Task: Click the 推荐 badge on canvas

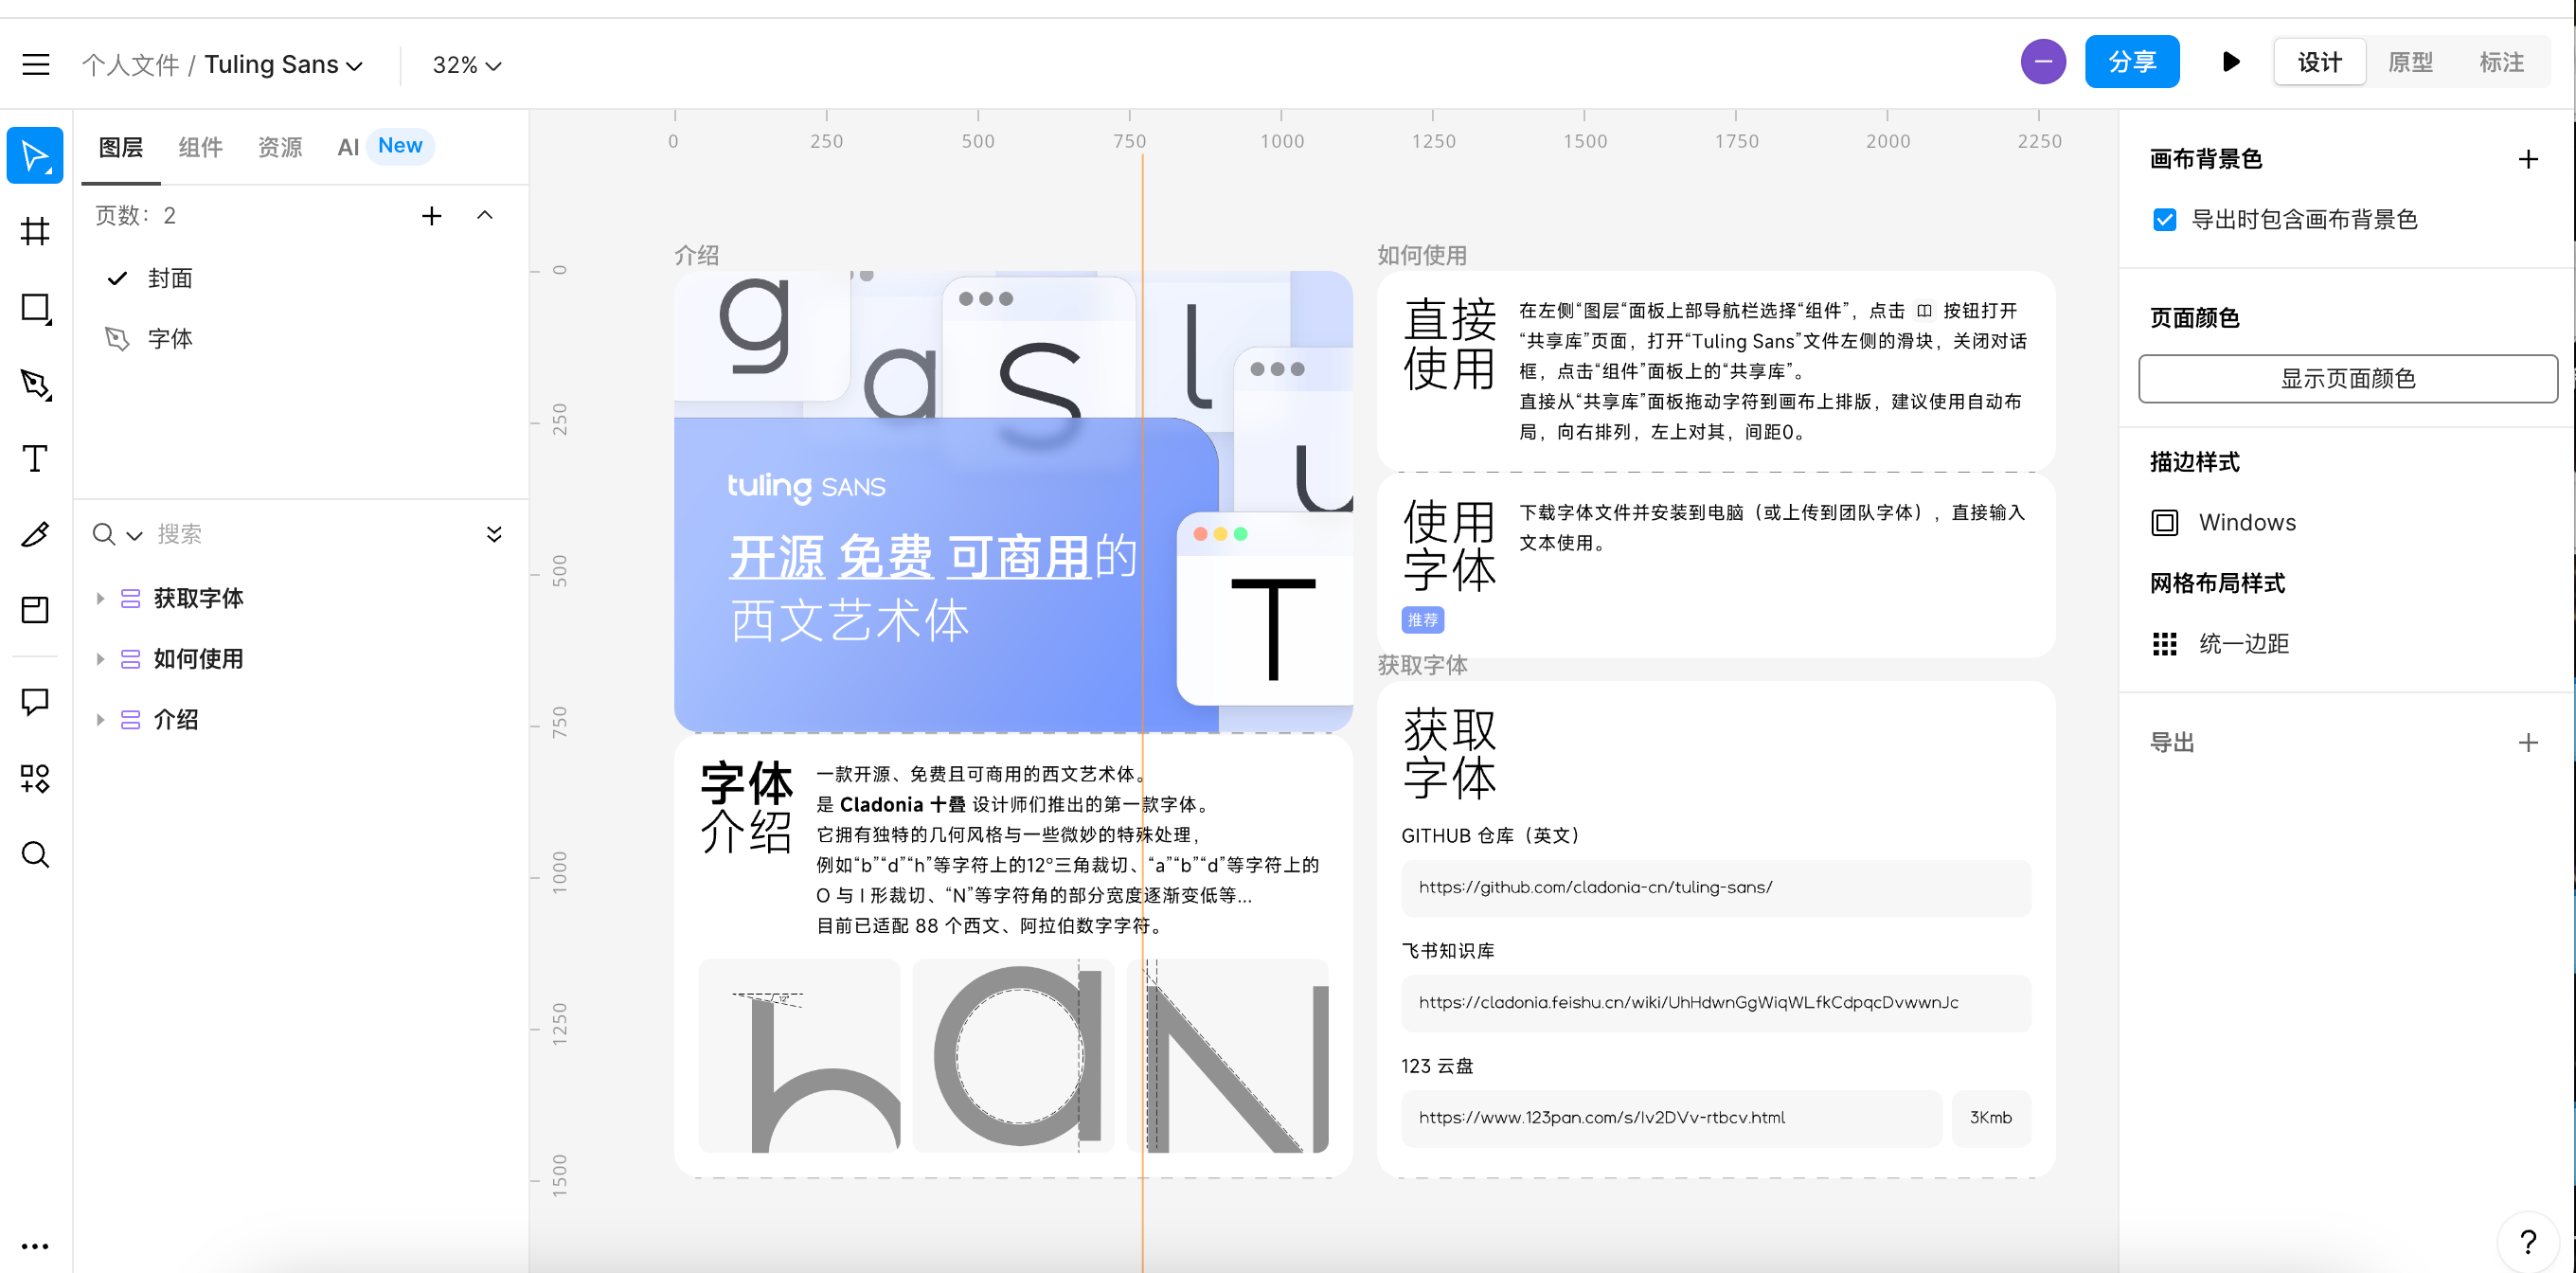Action: pyautogui.click(x=1422, y=620)
